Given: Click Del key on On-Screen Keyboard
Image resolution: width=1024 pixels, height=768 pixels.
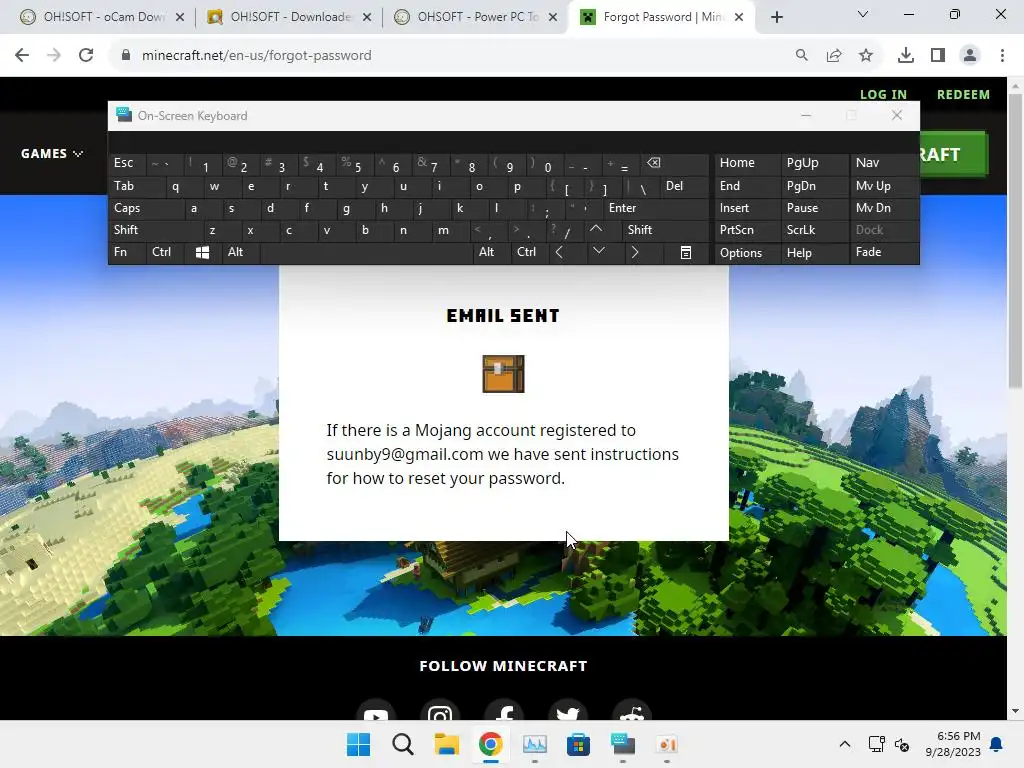Looking at the screenshot, I should 684,186.
